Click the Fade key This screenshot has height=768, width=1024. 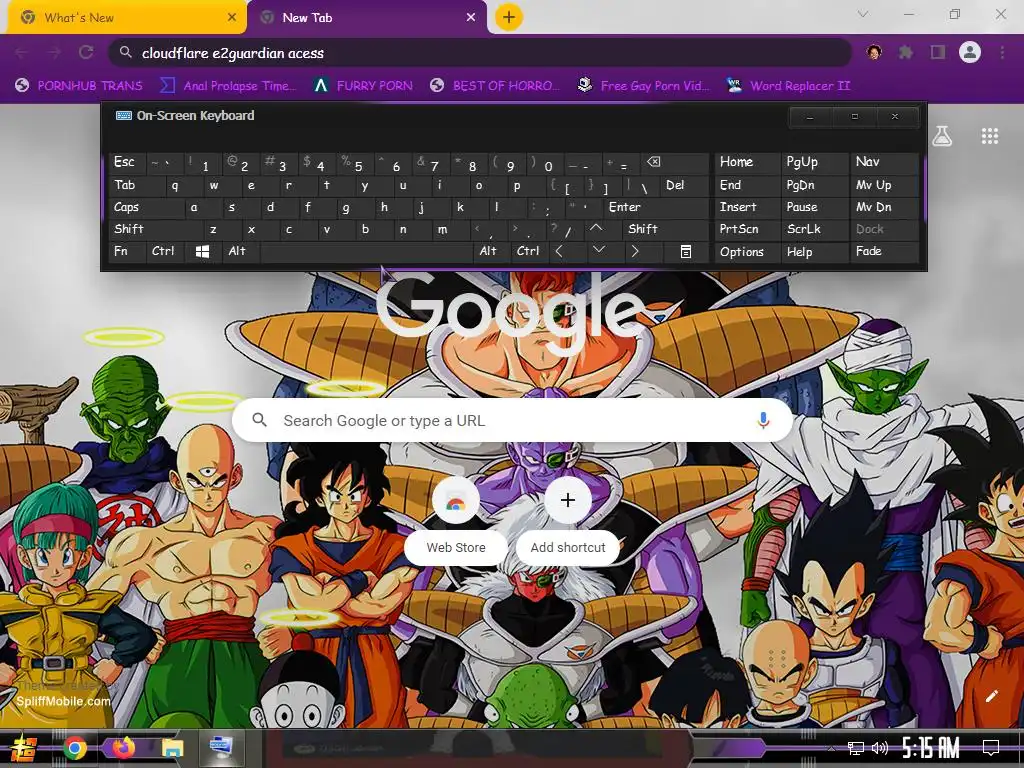point(884,251)
